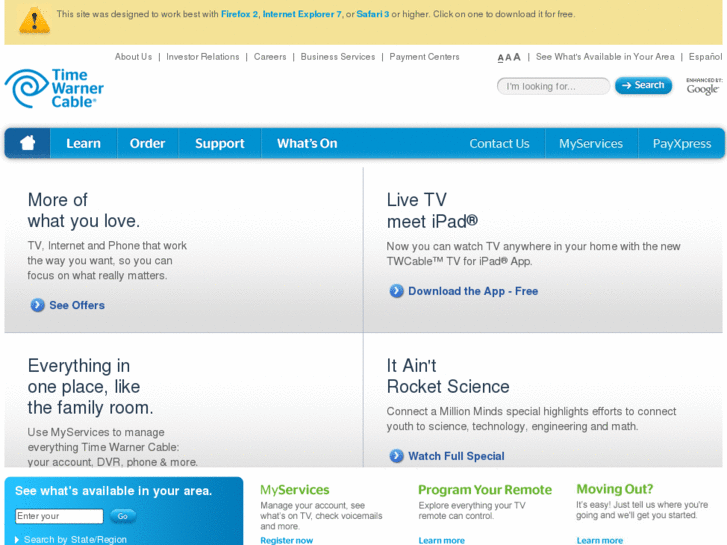Screen dimensions: 727x545
Task: Click the home icon in navigation bar
Action: [28, 143]
